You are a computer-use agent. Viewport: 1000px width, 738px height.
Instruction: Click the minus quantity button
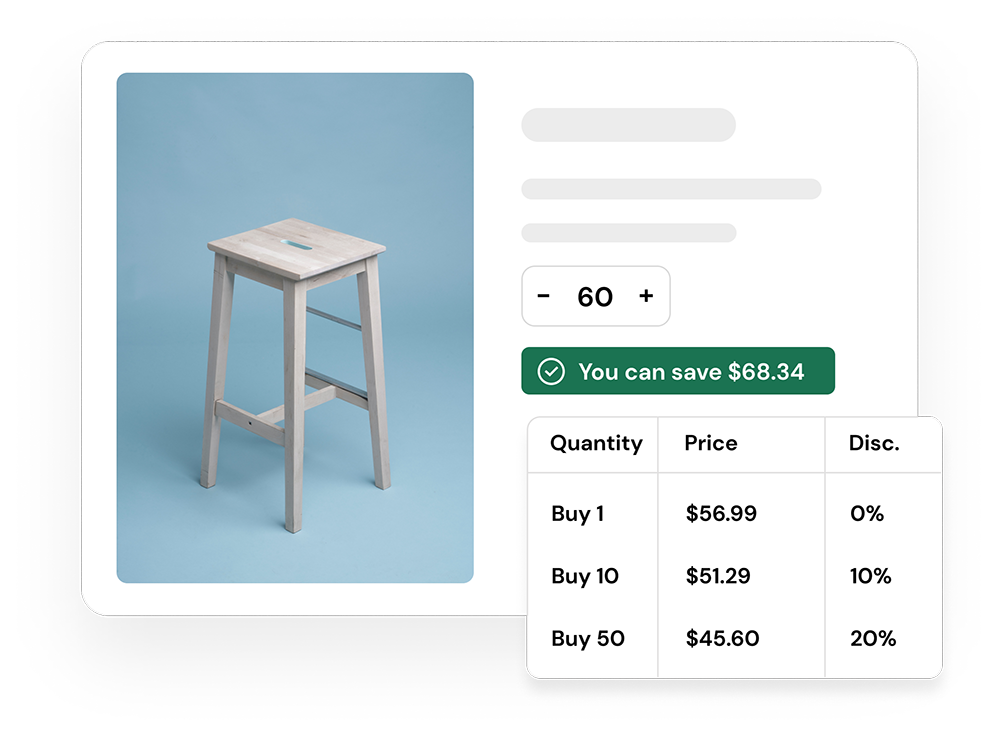tap(544, 296)
